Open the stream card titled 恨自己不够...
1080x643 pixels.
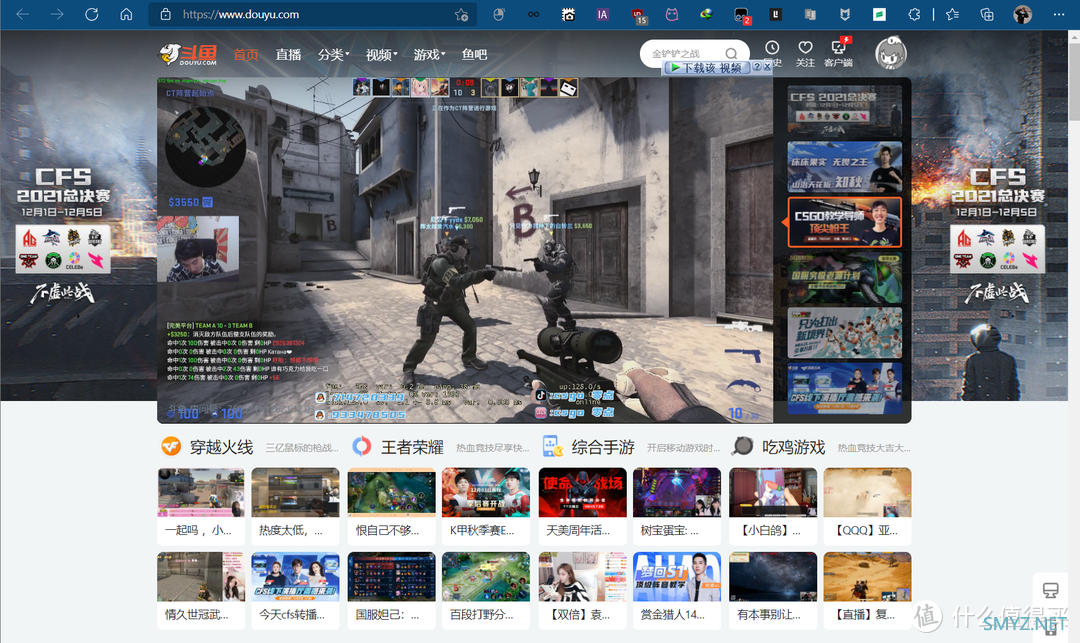pyautogui.click(x=391, y=506)
